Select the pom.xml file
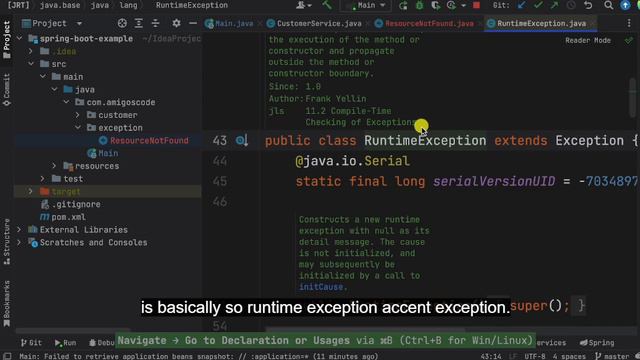 pos(63,217)
